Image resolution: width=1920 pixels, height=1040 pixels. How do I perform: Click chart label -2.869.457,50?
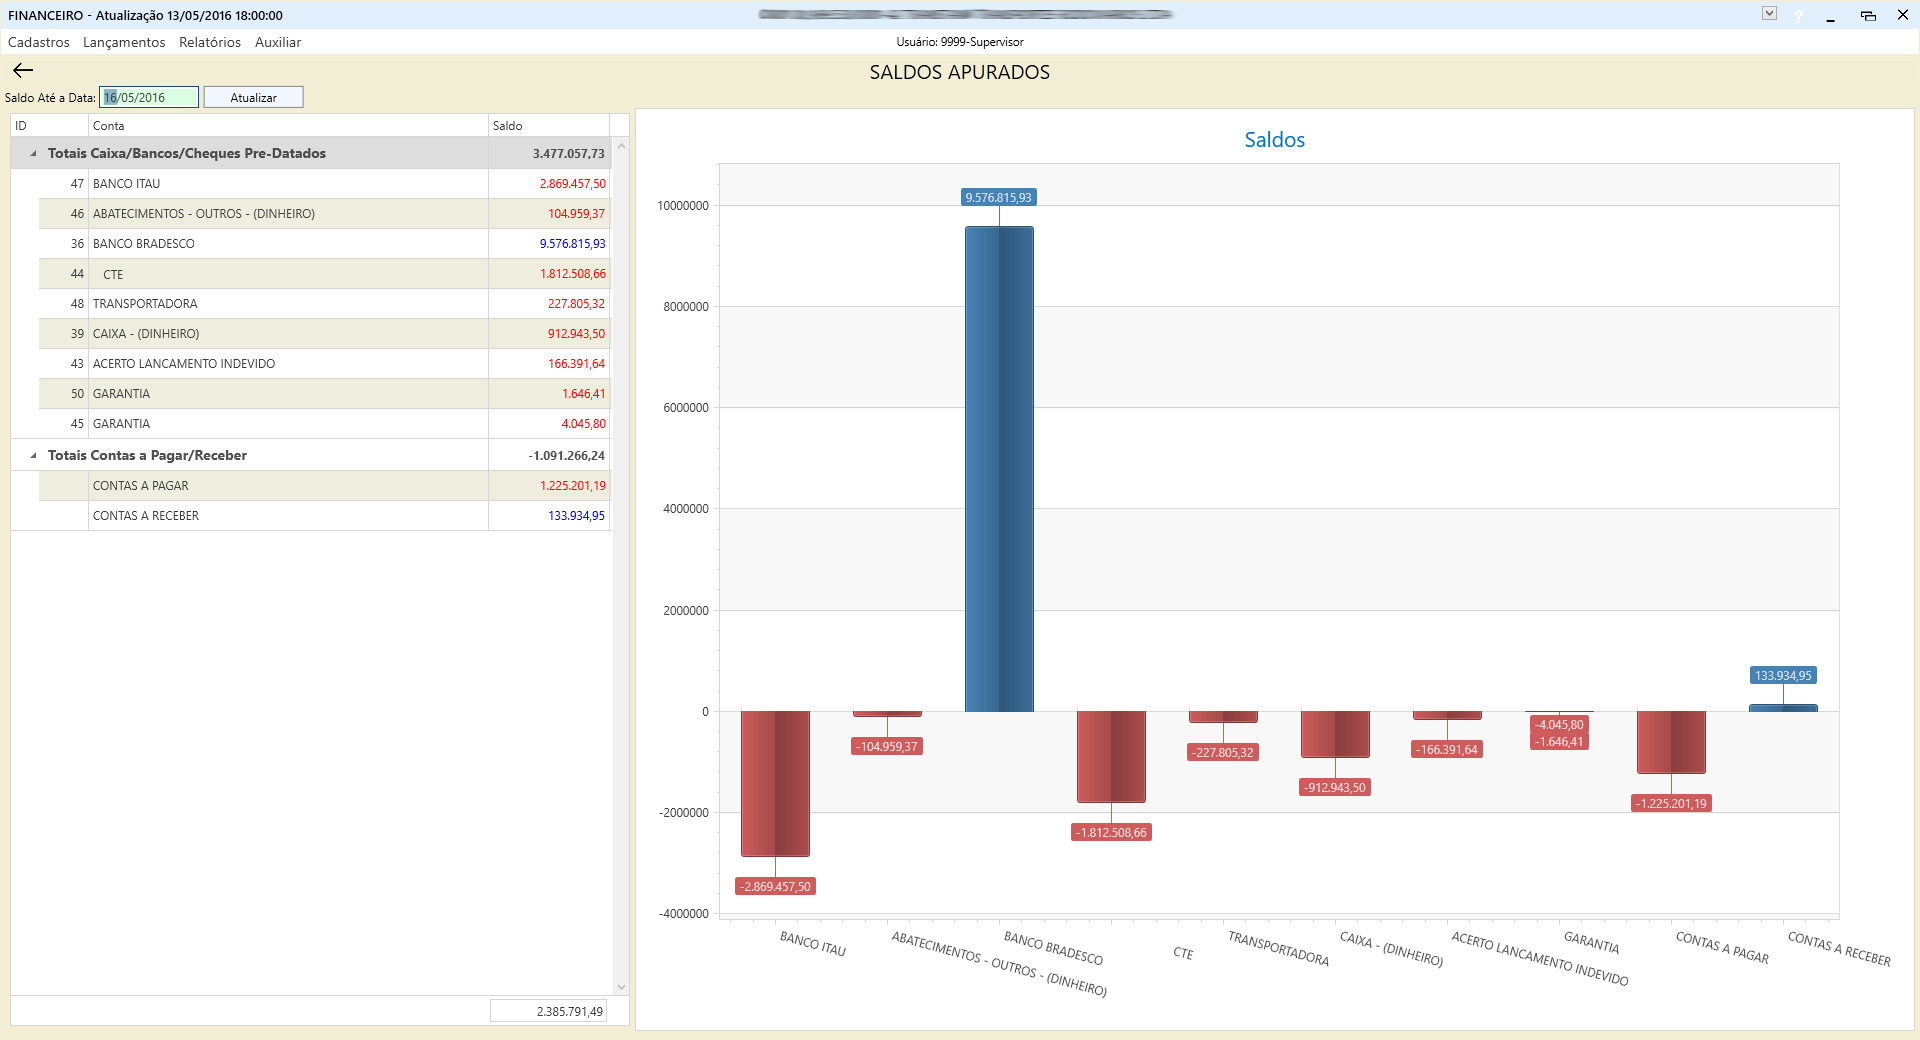[x=775, y=887]
